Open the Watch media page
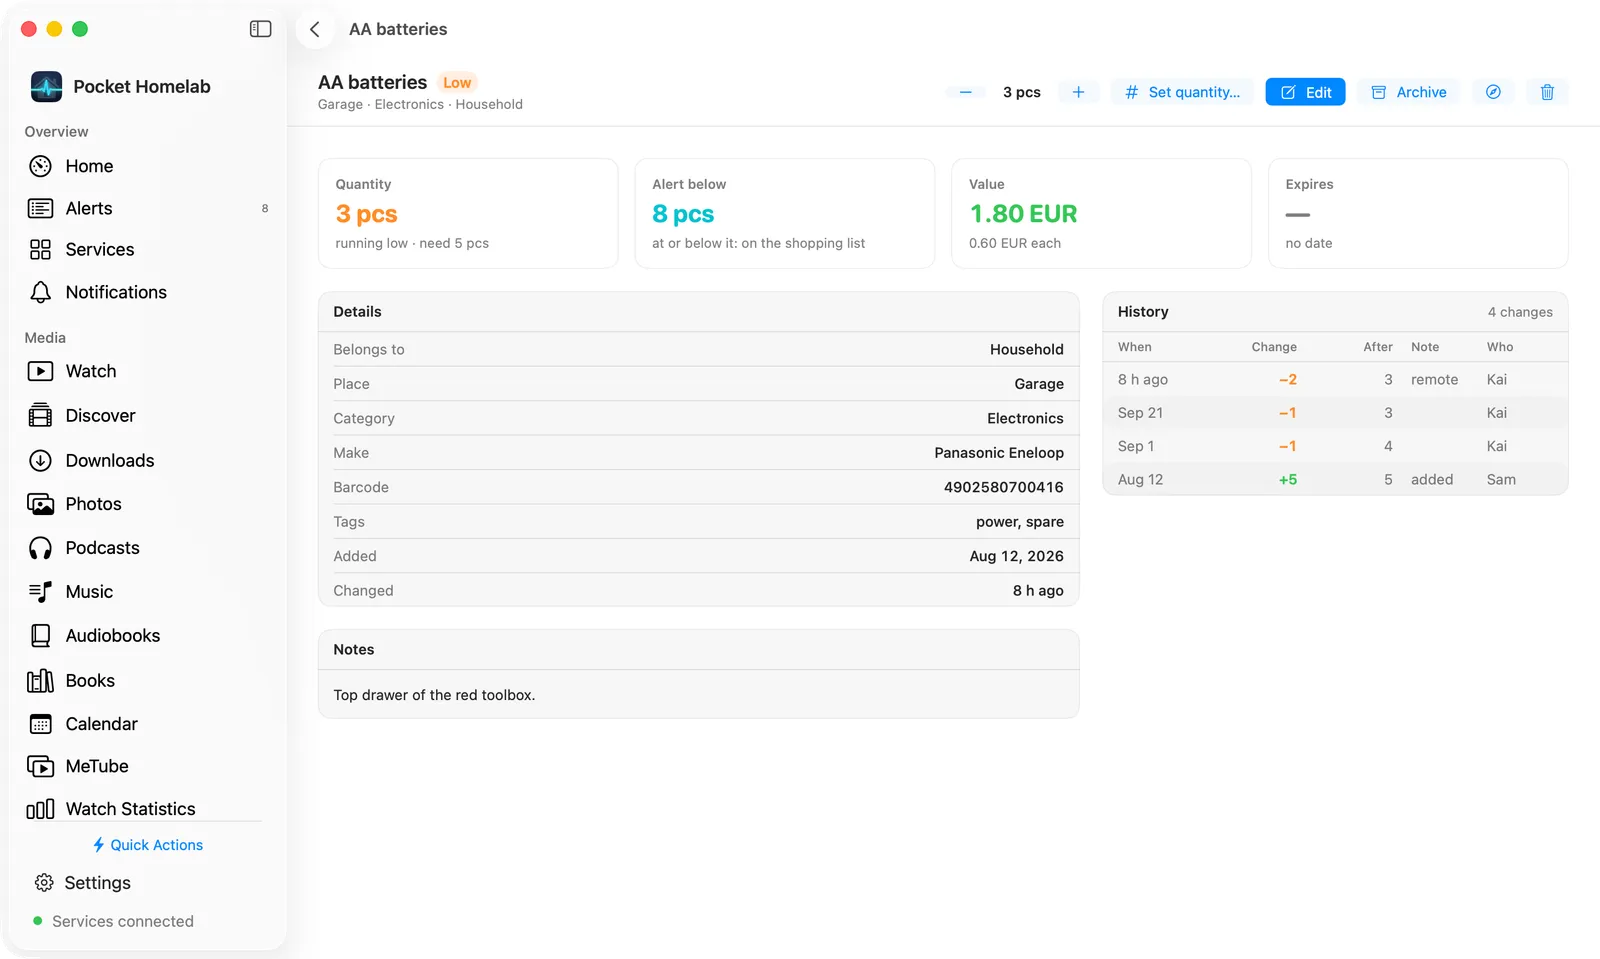The height and width of the screenshot is (959, 1600). (x=146, y=371)
